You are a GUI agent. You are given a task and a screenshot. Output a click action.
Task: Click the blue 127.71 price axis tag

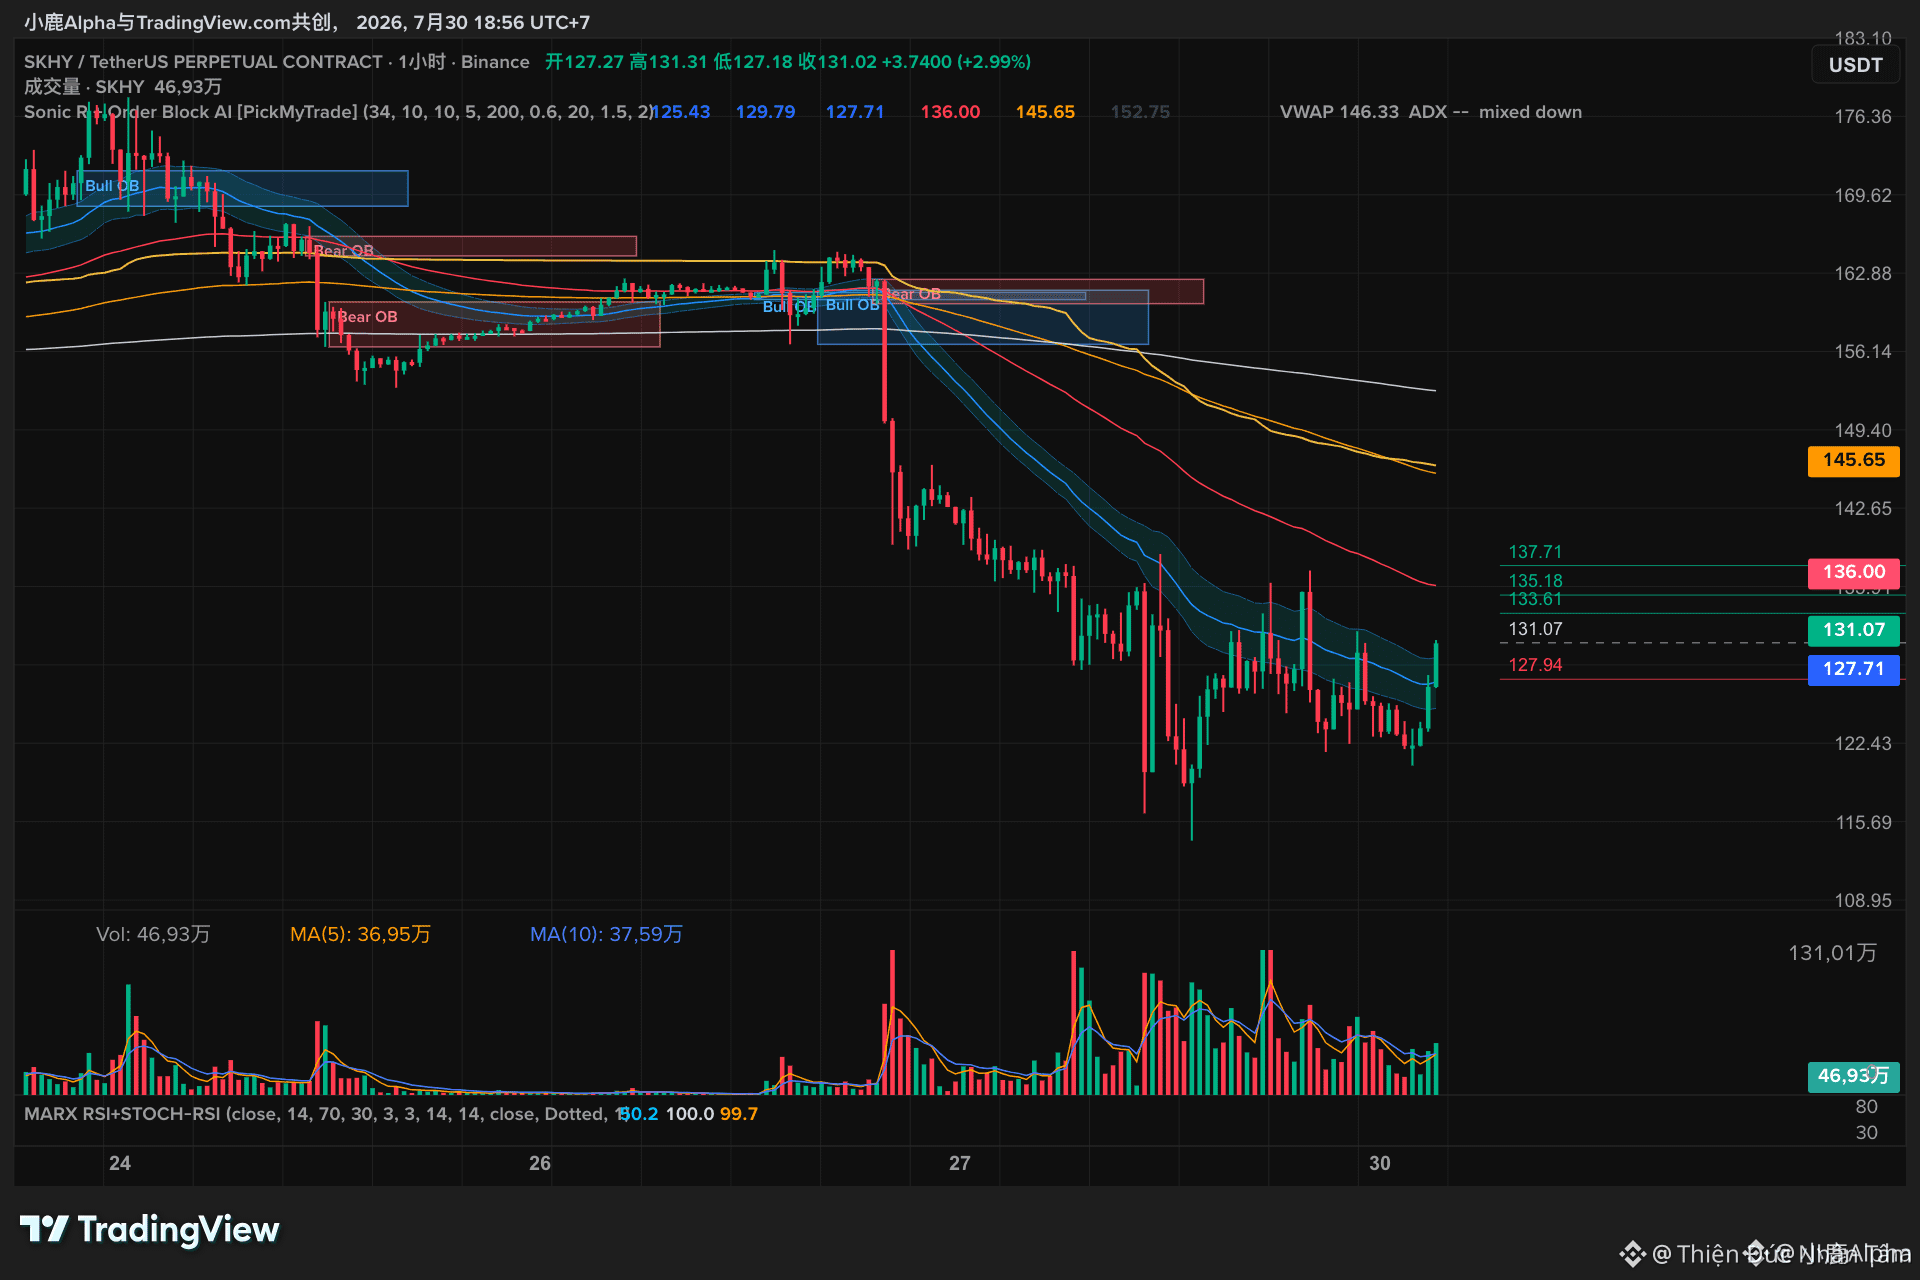pyautogui.click(x=1854, y=669)
